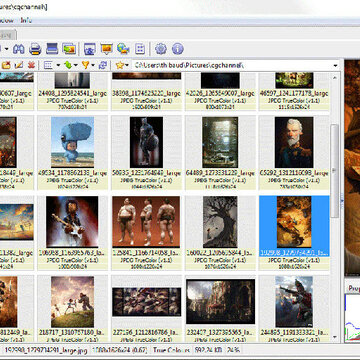Image resolution: width=360 pixels, height=360 pixels.
Task: Refresh the folder with blue arrows icon
Action: pos(103,65)
